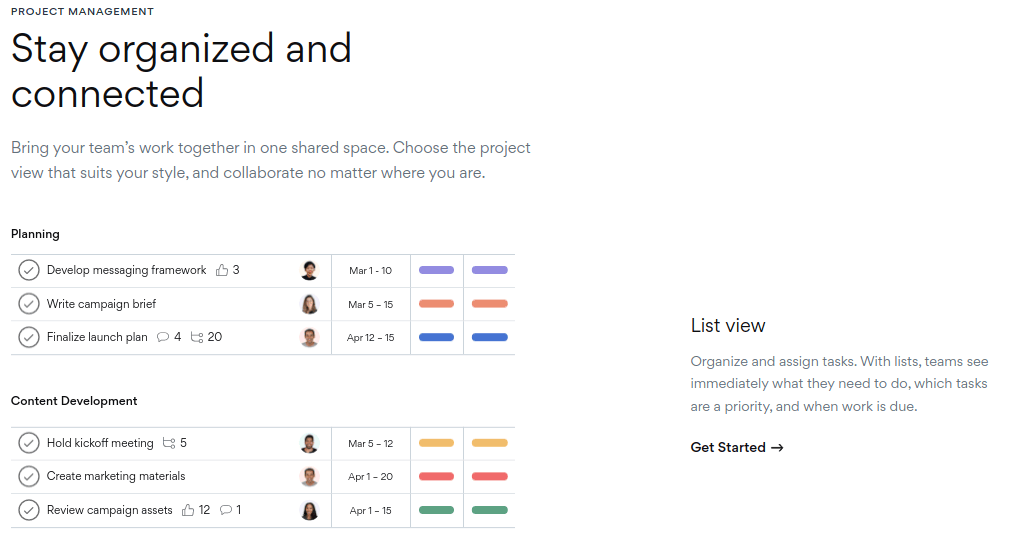Open assignee avatar for Review campaign assets
Viewport: 1024px width, 548px height.
(309, 510)
